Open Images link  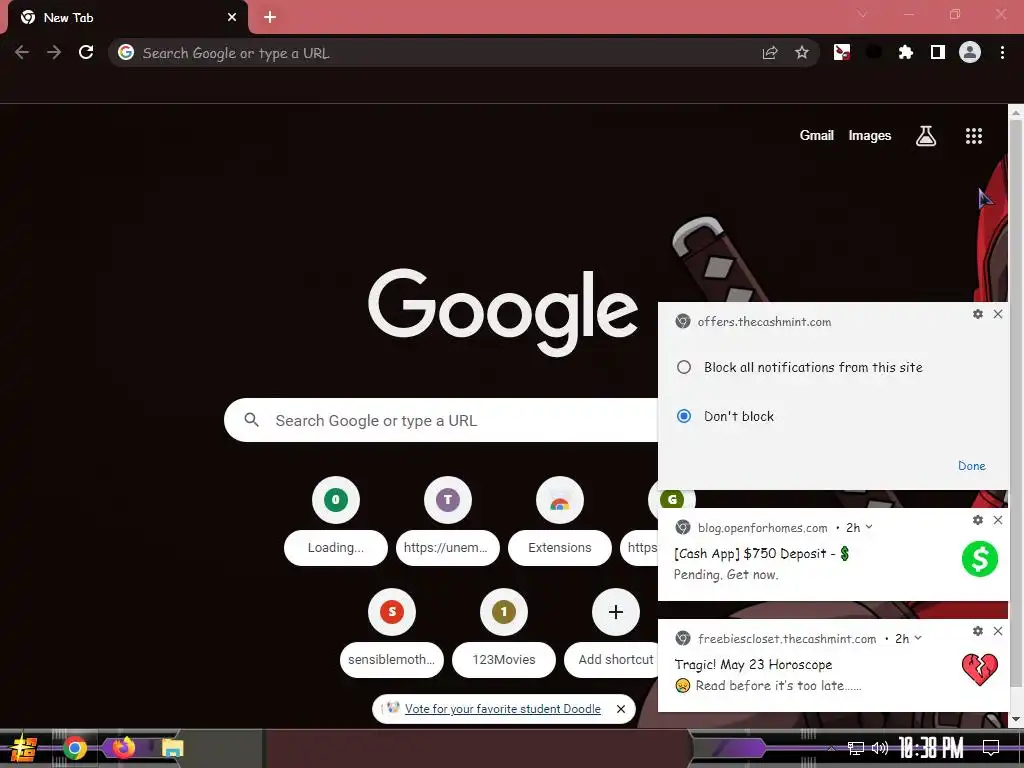coord(869,135)
